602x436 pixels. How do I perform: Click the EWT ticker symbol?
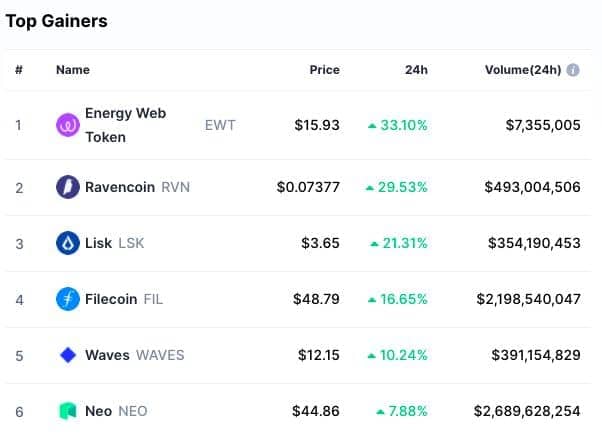[220, 125]
